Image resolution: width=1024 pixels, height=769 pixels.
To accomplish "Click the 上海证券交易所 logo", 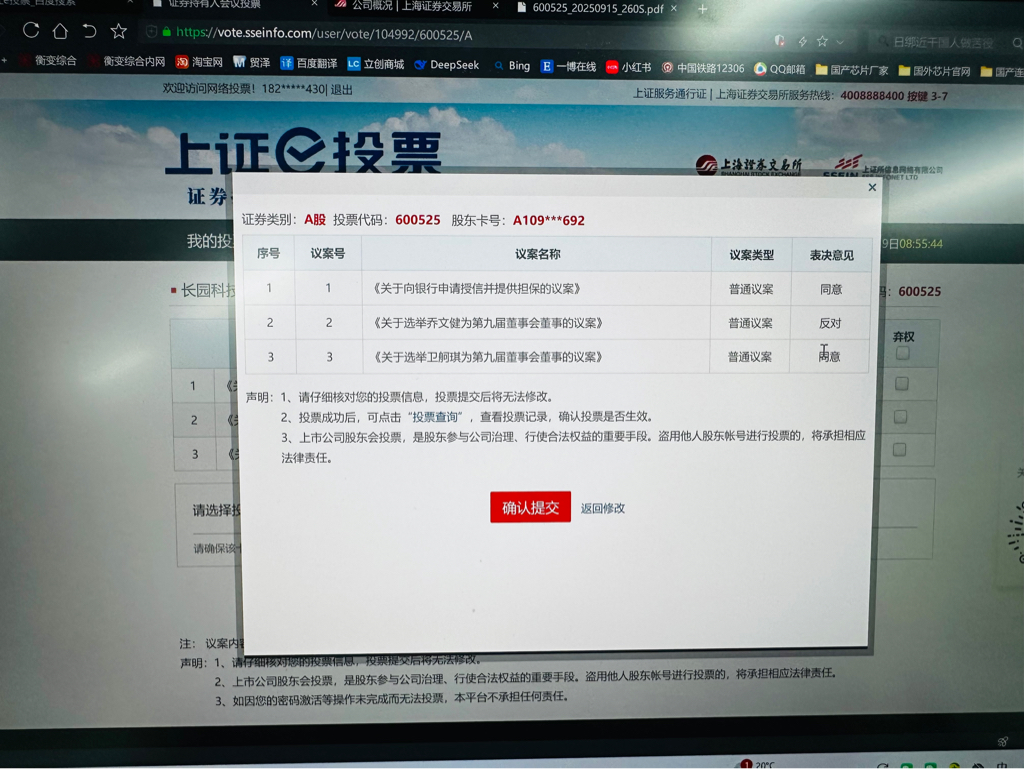I will [748, 166].
